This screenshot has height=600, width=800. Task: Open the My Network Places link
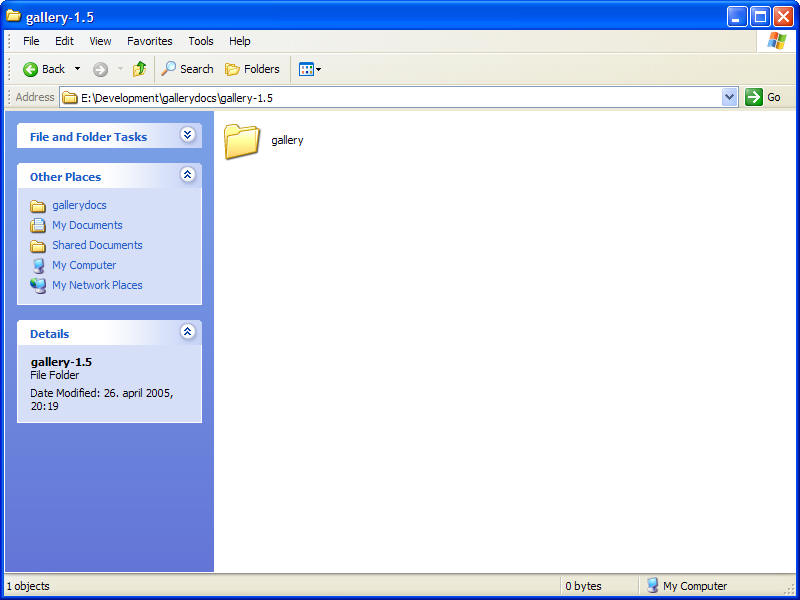click(97, 285)
